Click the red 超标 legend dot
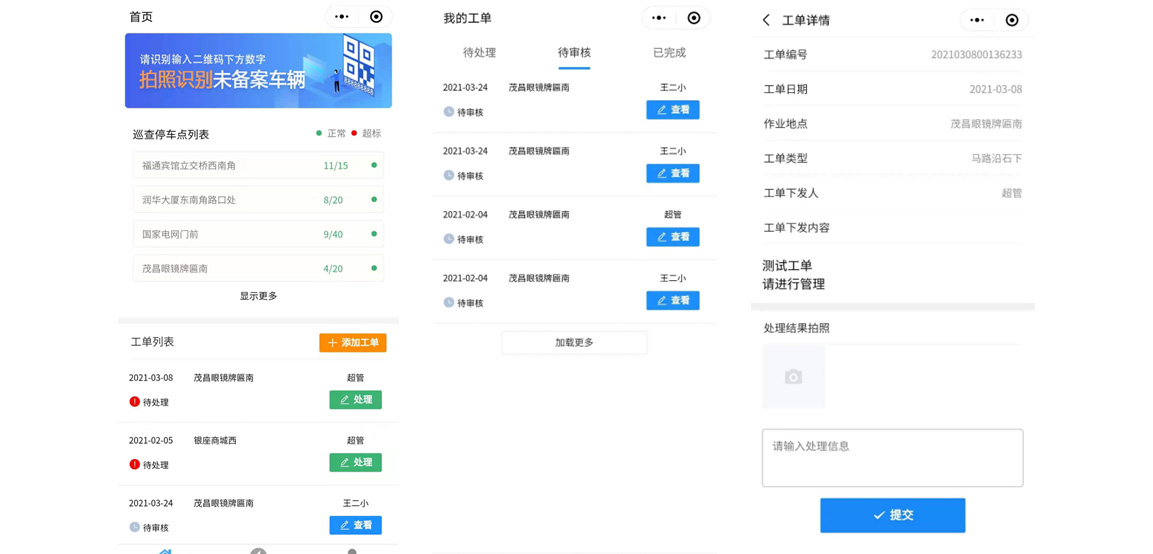 354,133
